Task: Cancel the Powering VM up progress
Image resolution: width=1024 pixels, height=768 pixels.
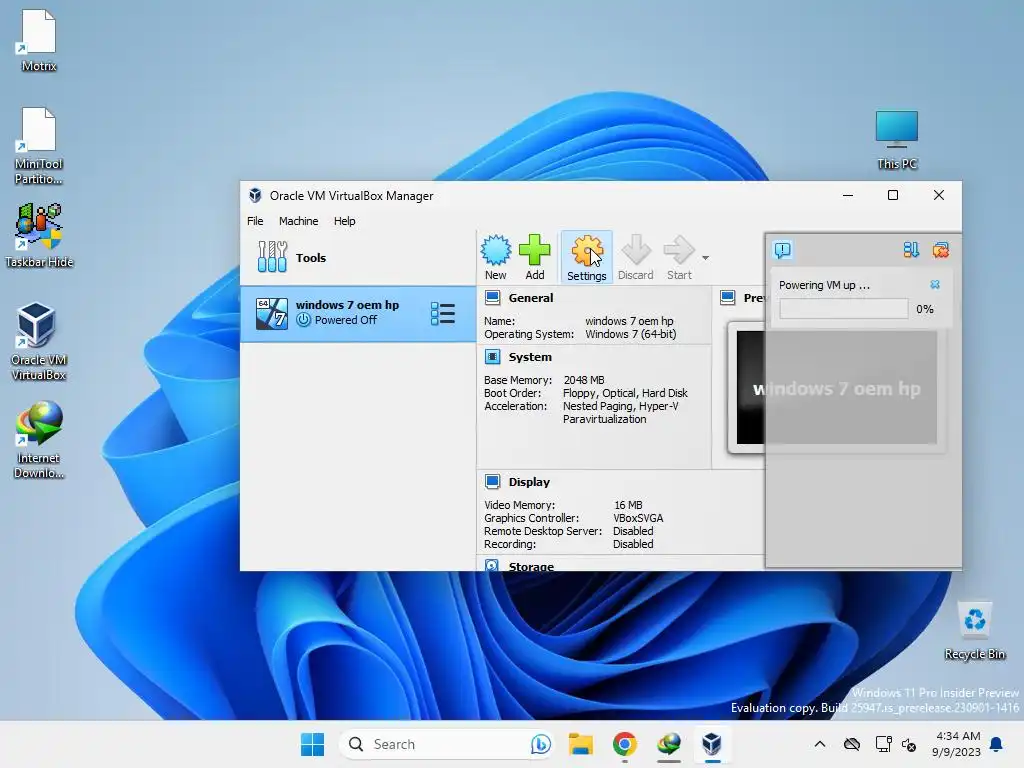Action: coord(935,285)
